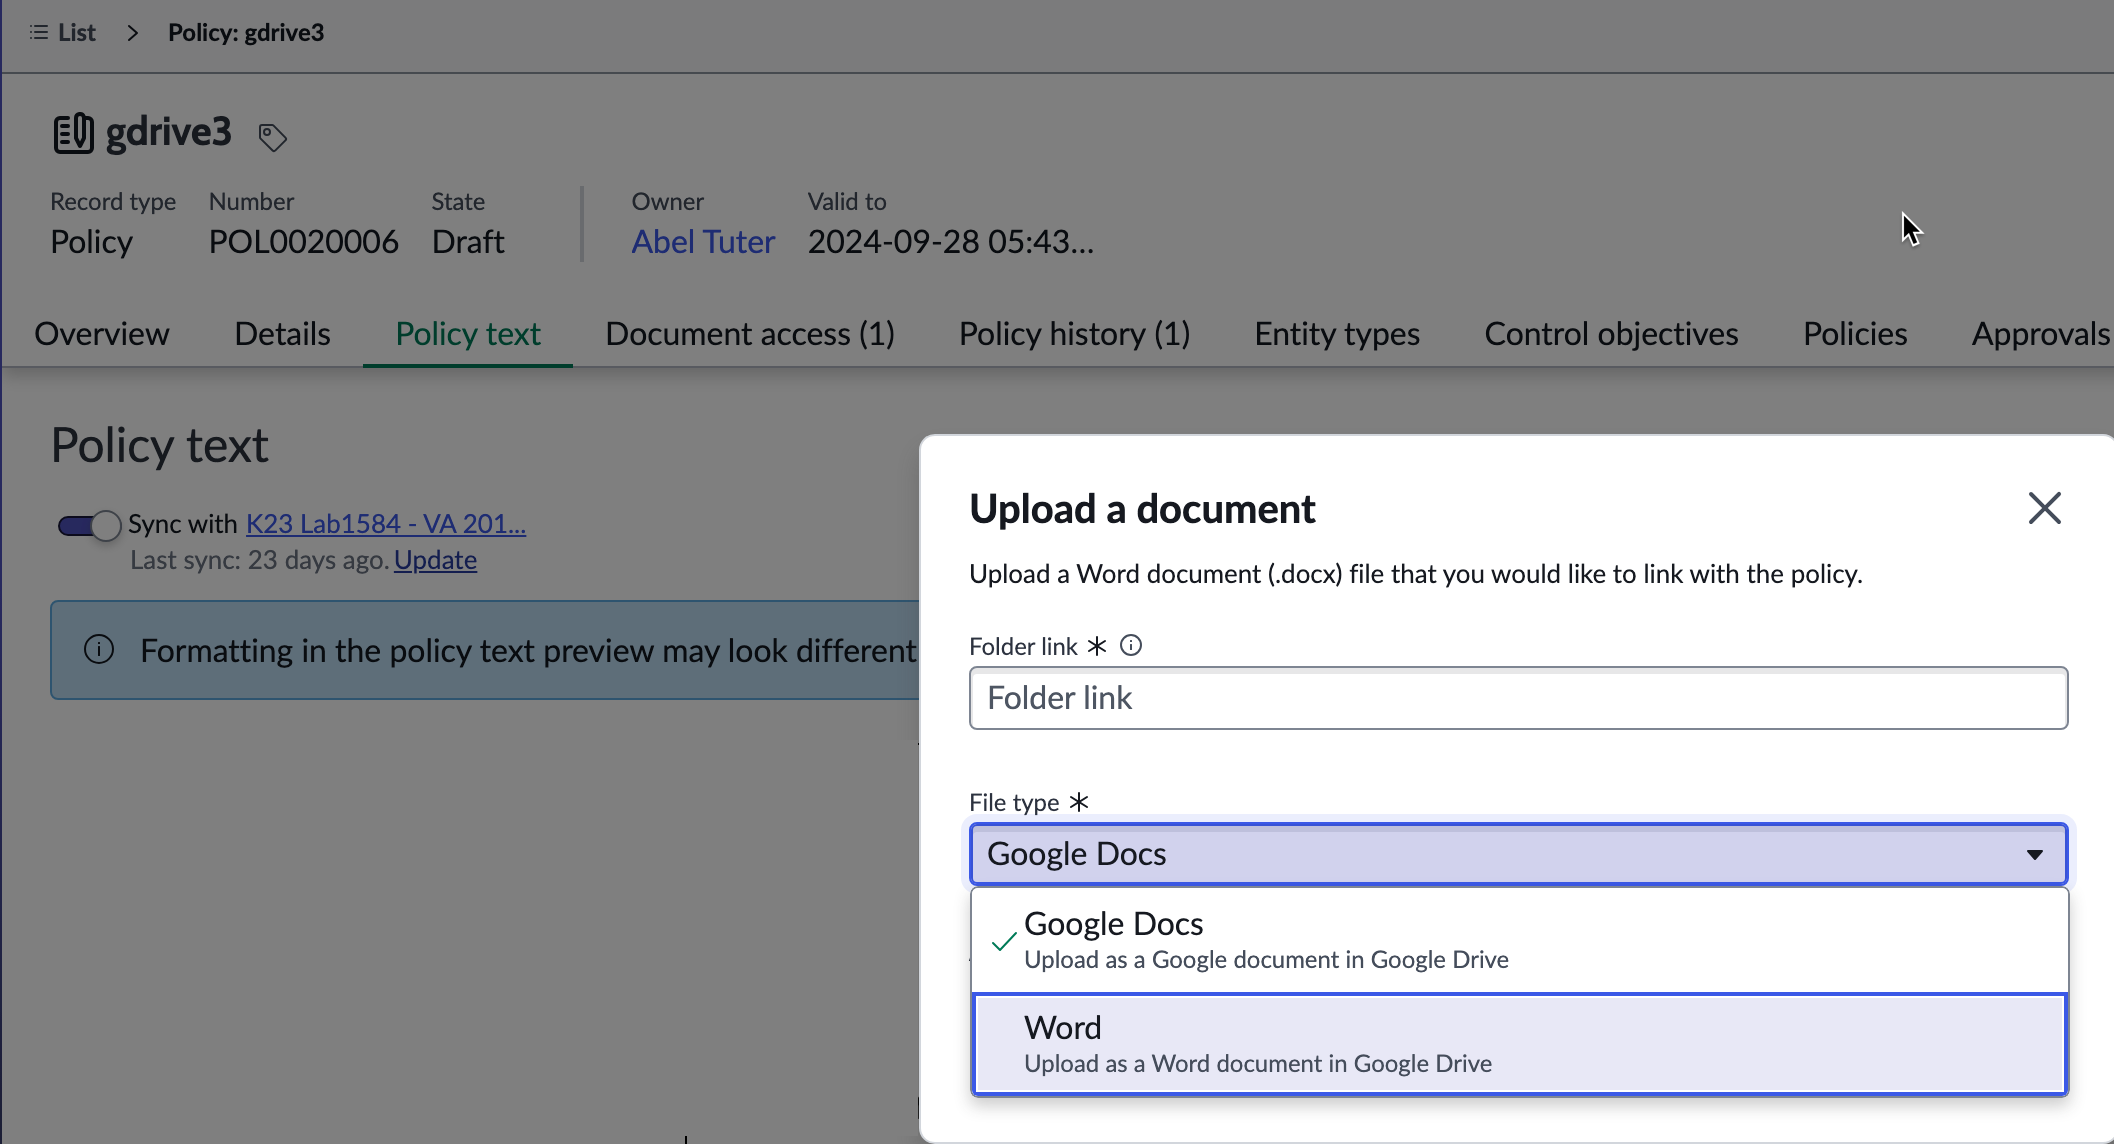Screen dimensions: 2114x1144
Task: Open owner Abel Tuter link
Action: [x=703, y=242]
